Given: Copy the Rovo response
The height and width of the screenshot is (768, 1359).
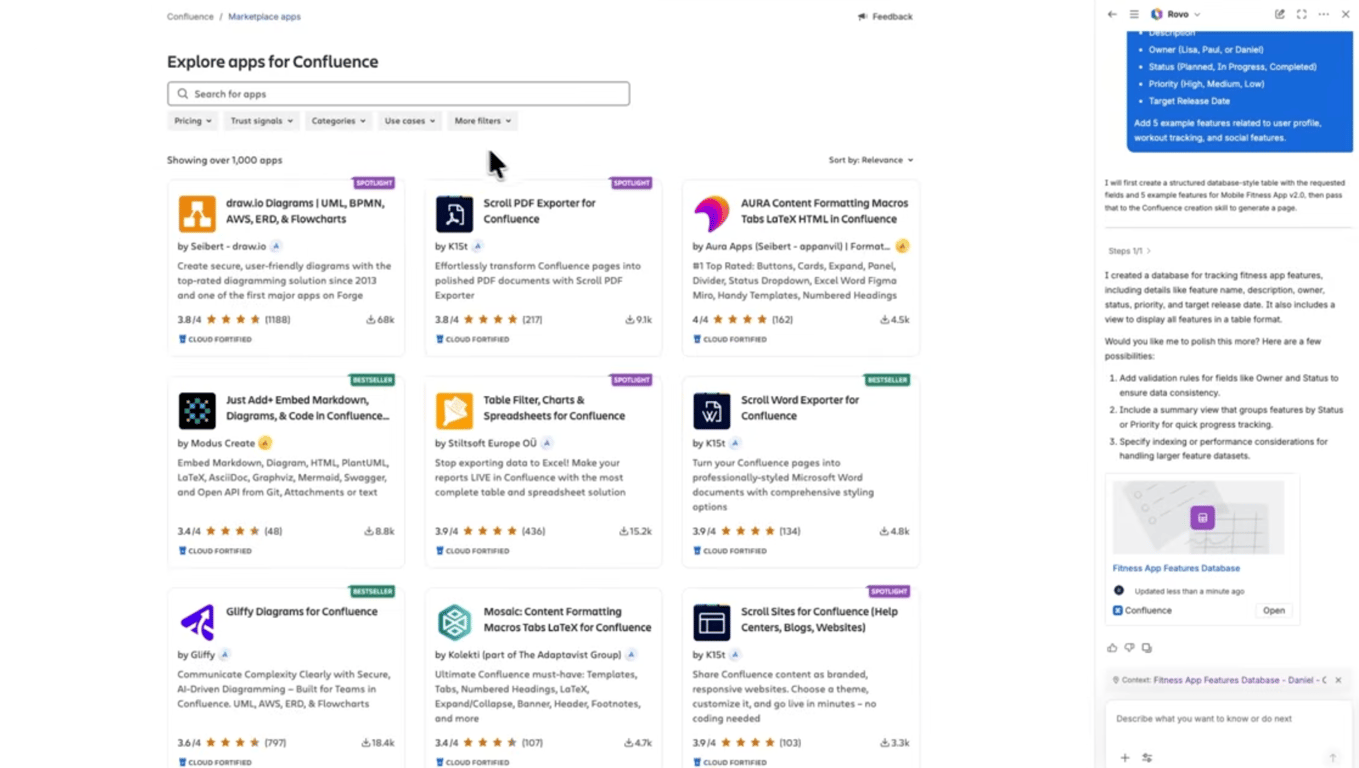Looking at the screenshot, I should click(1146, 648).
